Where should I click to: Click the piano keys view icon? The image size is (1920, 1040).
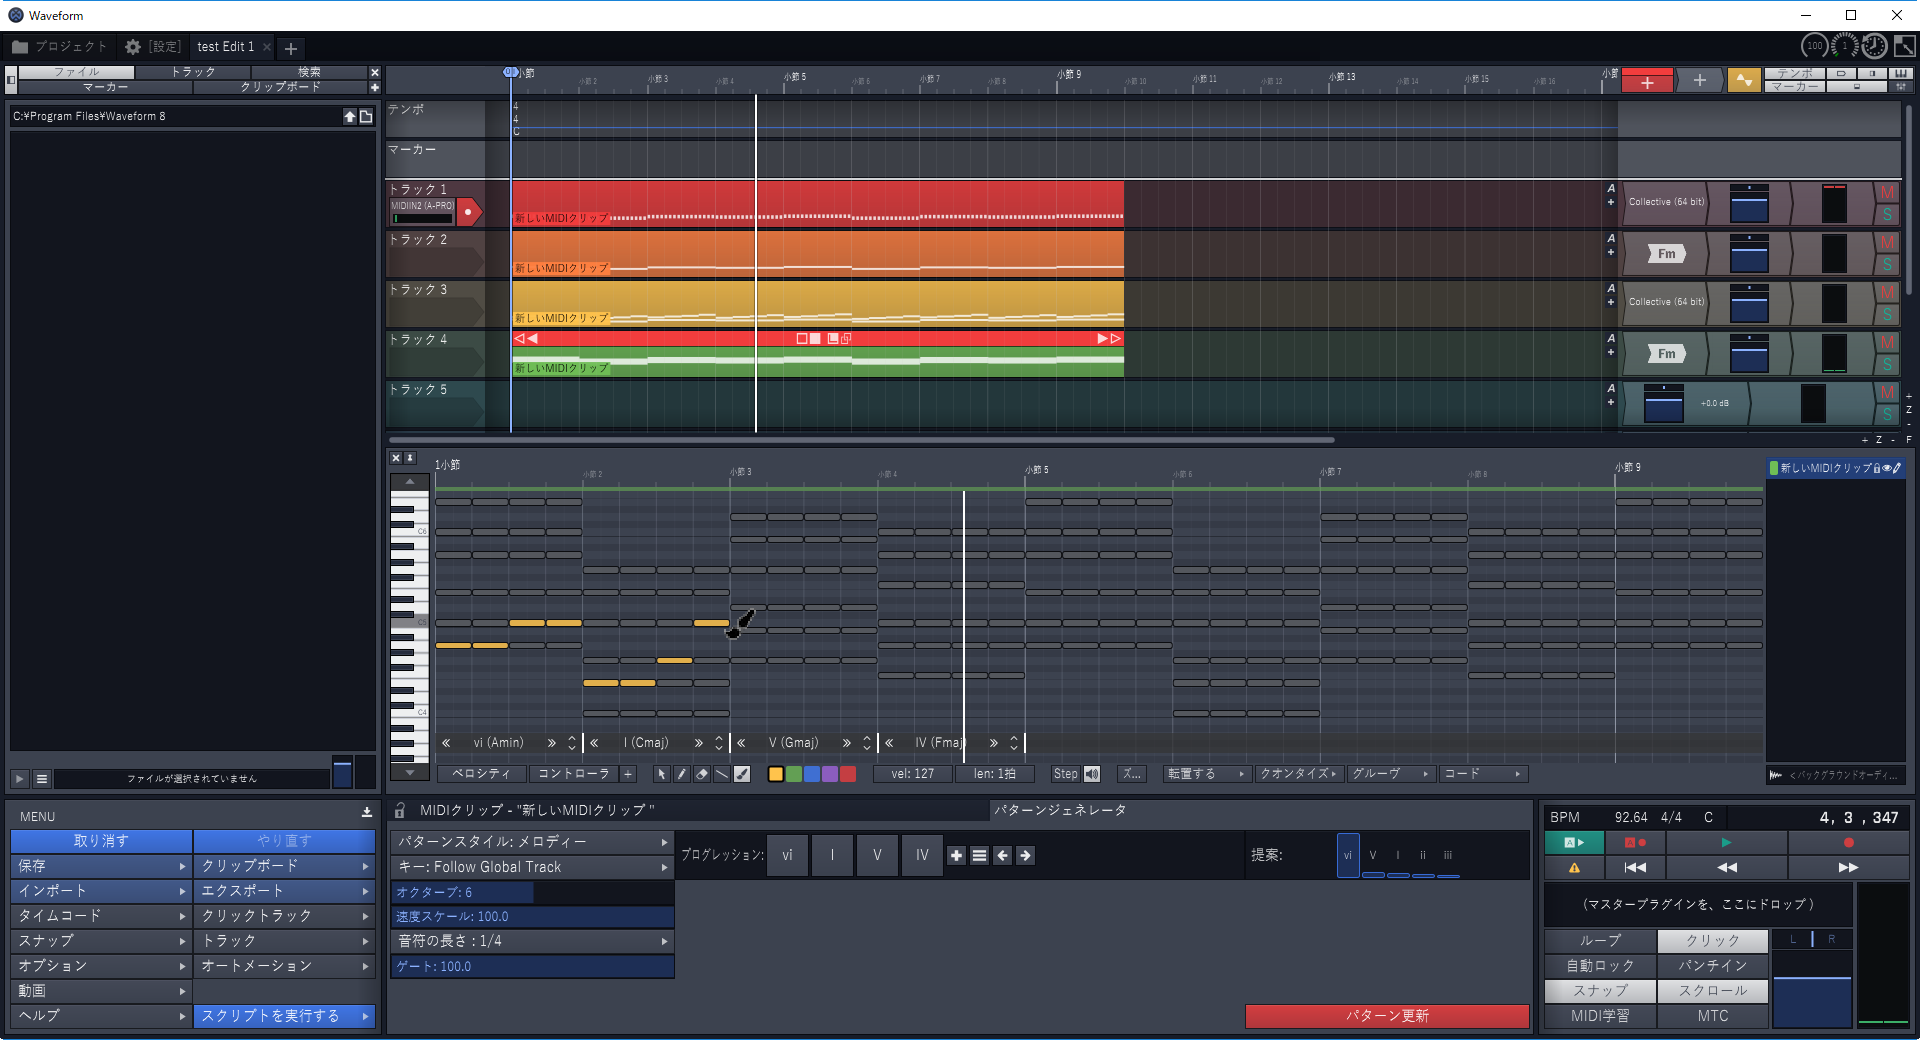point(1901,73)
